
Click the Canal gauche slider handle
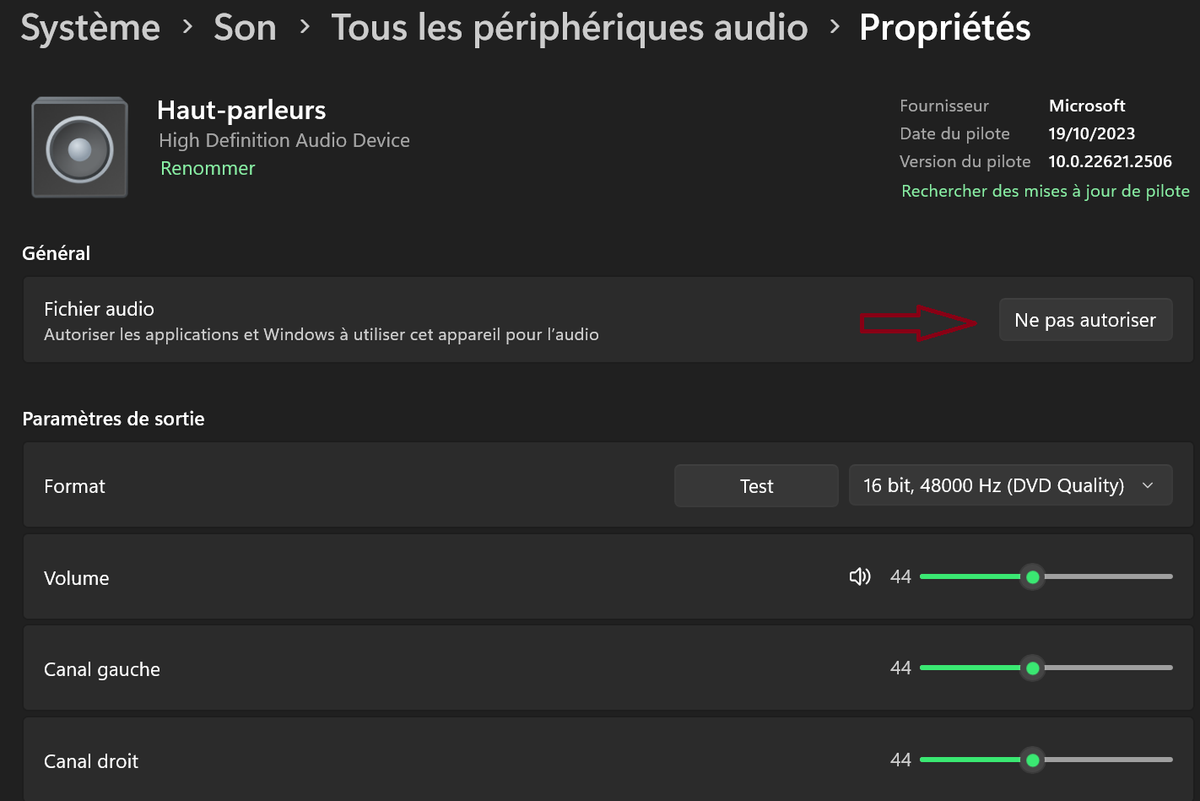(x=1032, y=668)
